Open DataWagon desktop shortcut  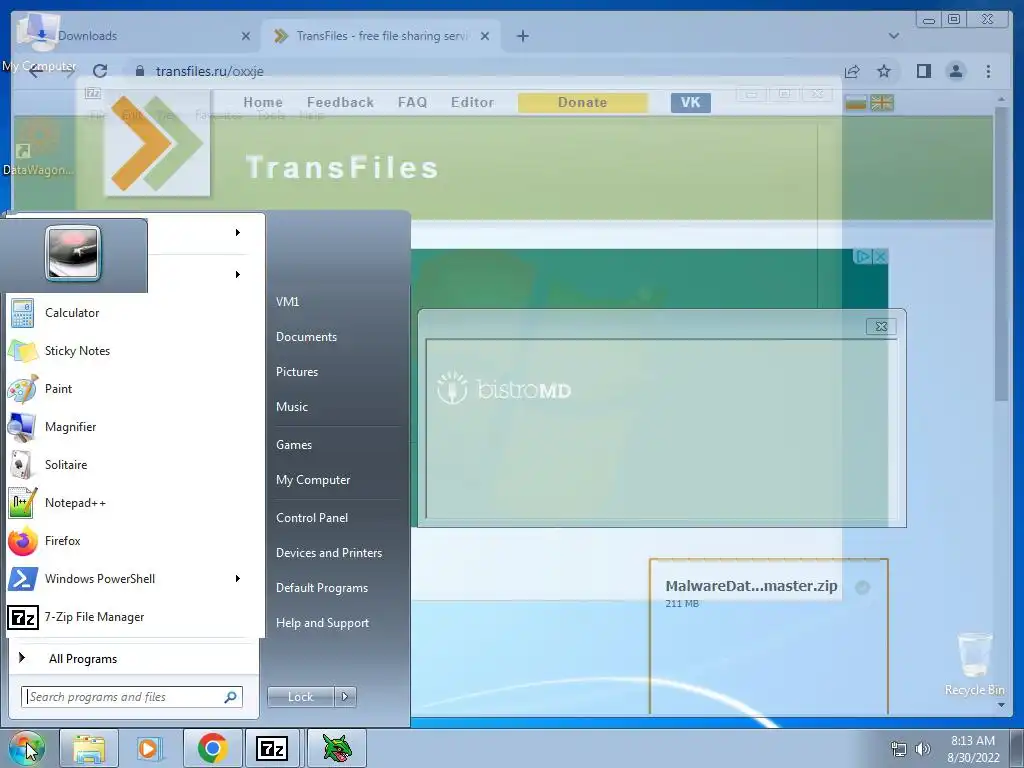tap(38, 149)
